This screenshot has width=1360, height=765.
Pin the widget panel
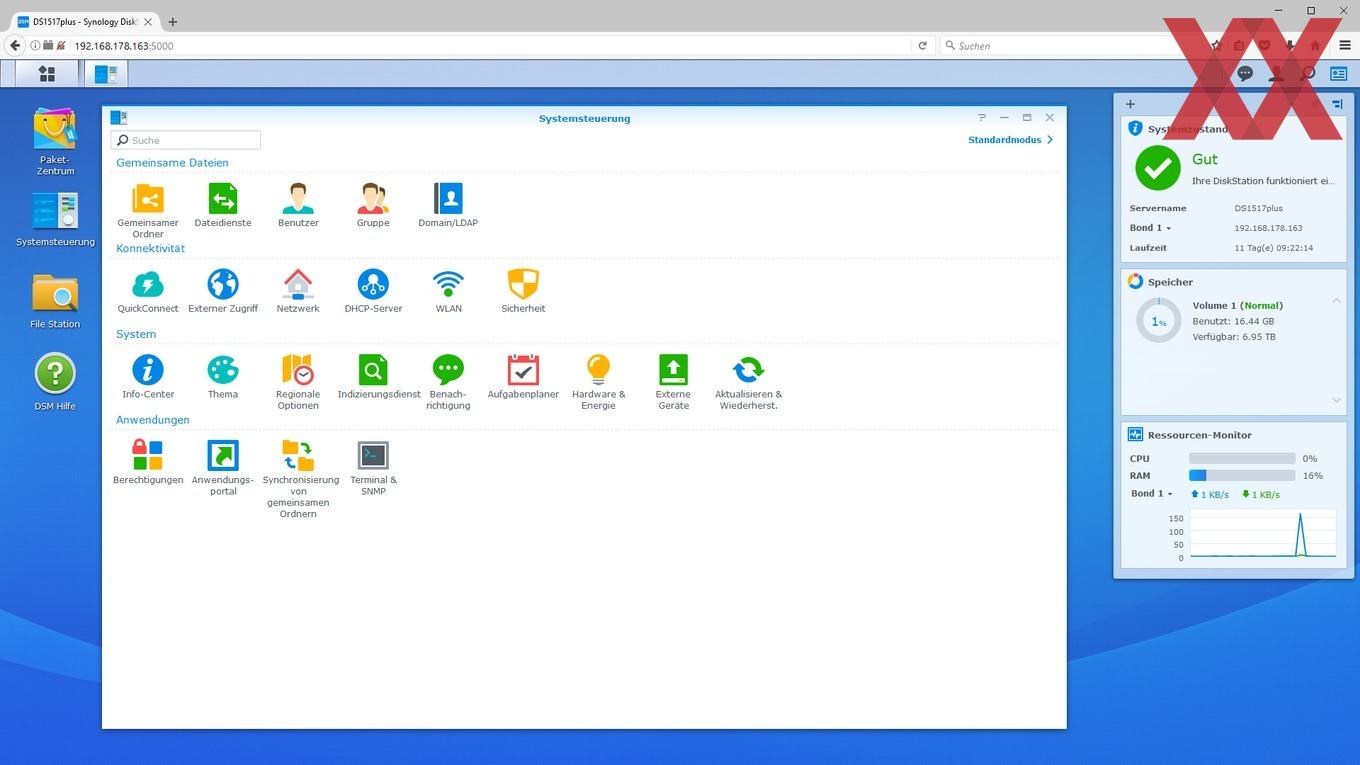[x=1337, y=104]
